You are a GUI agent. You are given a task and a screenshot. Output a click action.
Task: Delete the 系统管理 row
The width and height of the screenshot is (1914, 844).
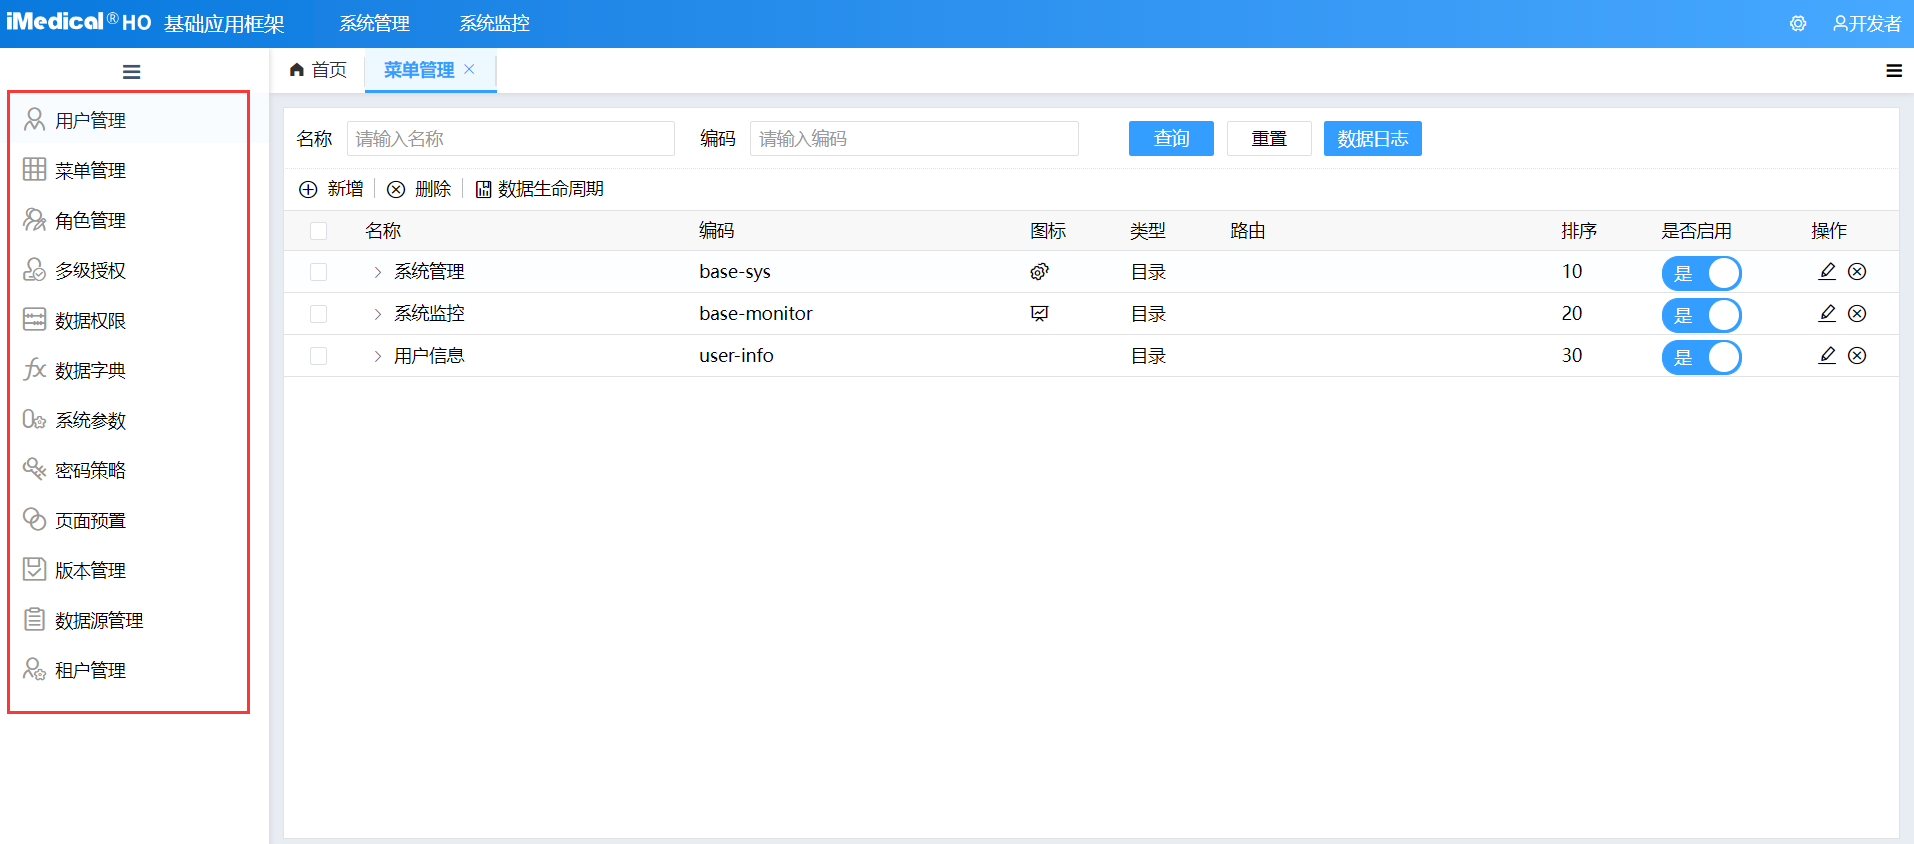1857,271
